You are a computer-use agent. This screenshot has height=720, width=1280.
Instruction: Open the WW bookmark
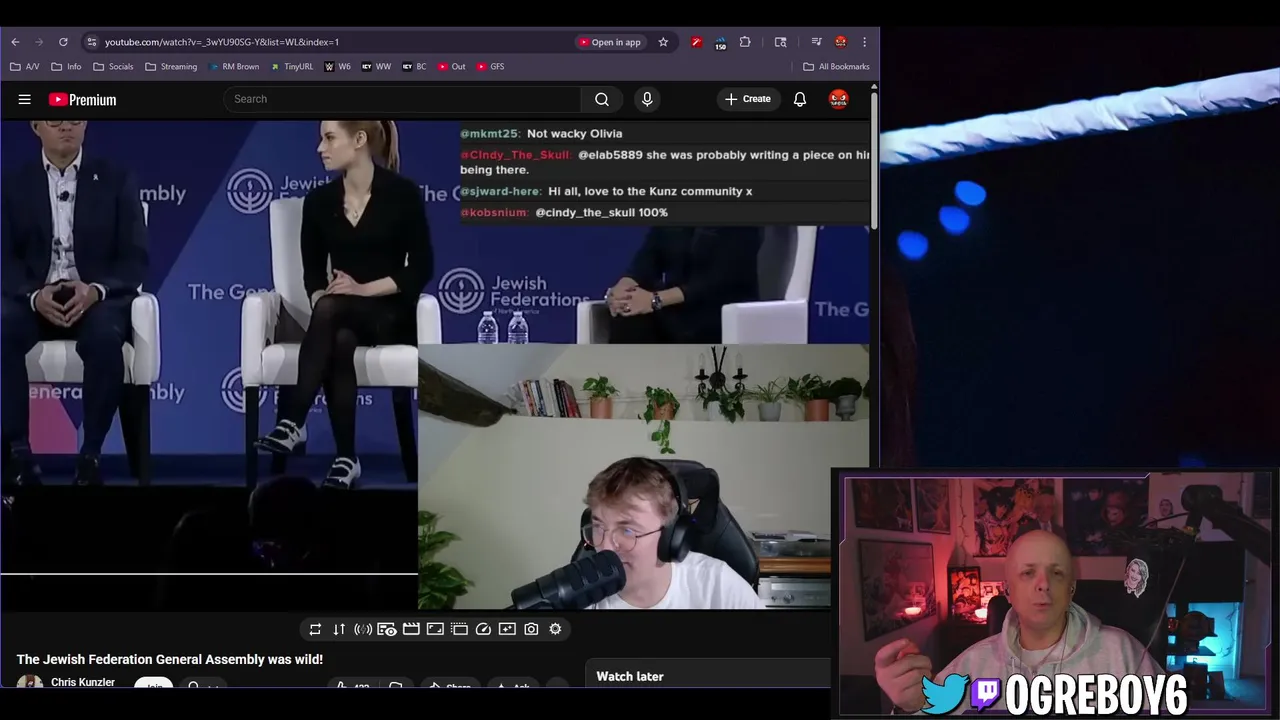pos(376,67)
